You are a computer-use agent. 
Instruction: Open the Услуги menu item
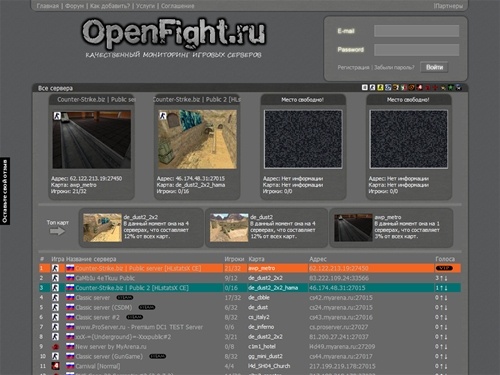pyautogui.click(x=146, y=6)
